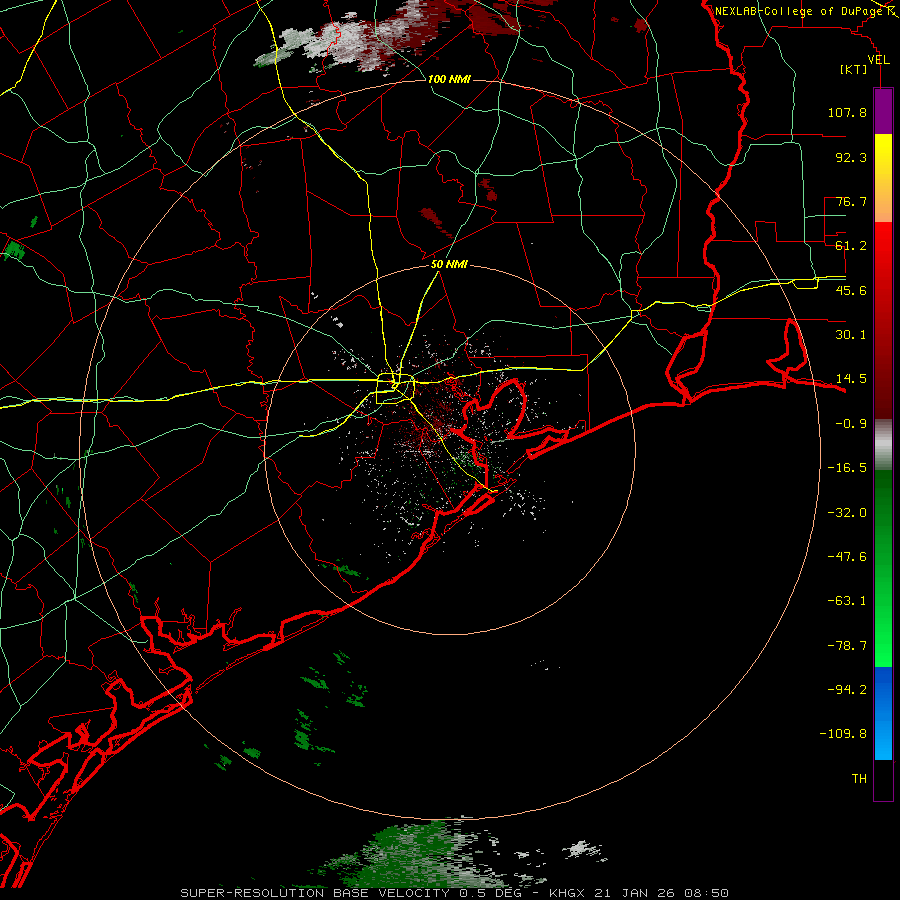Viewport: 900px width, 900px height.
Task: Click the bright green segment of the color bar
Action: [x=883, y=568]
